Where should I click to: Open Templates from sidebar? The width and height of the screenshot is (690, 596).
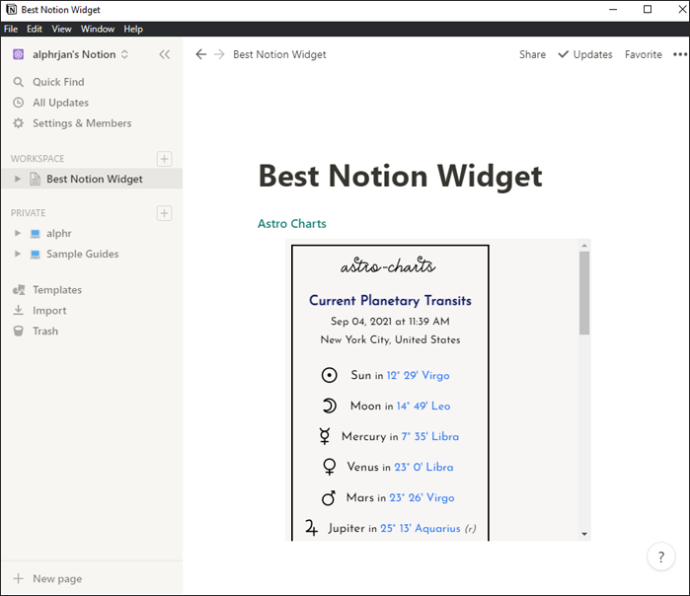click(57, 290)
